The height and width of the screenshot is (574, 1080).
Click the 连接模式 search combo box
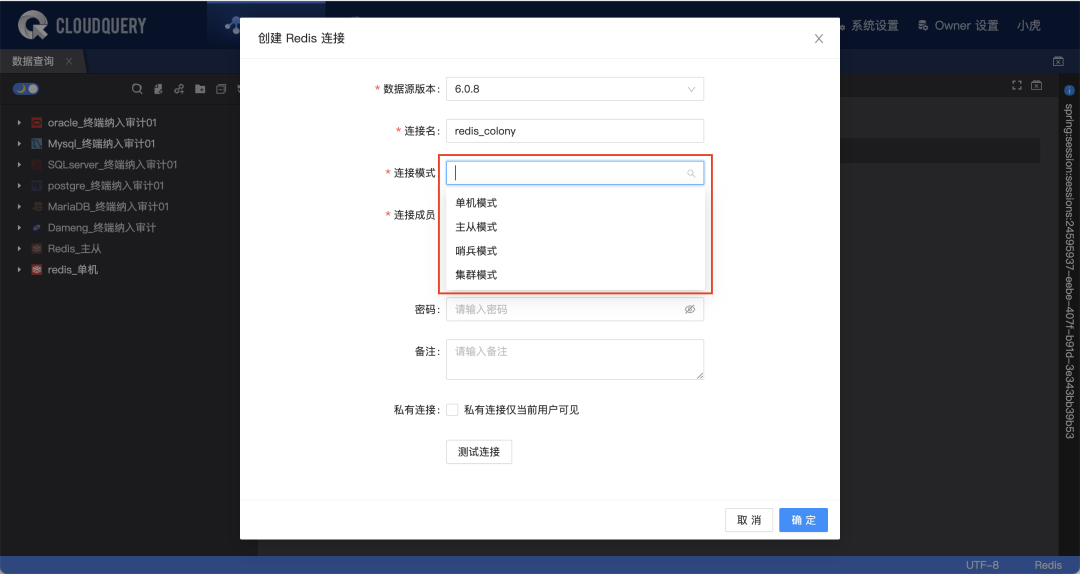pos(575,173)
